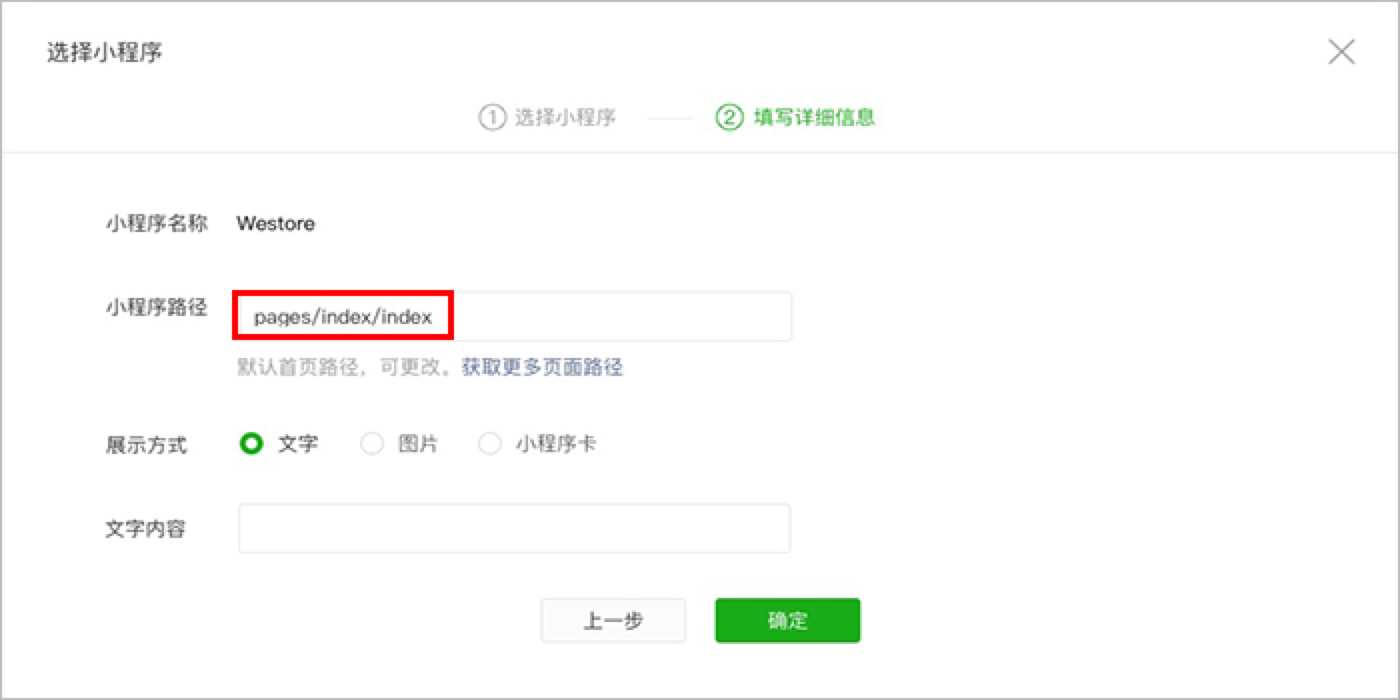Click the 选择小程序 dialog title text
Screen dimensions: 1400x700
105,52
